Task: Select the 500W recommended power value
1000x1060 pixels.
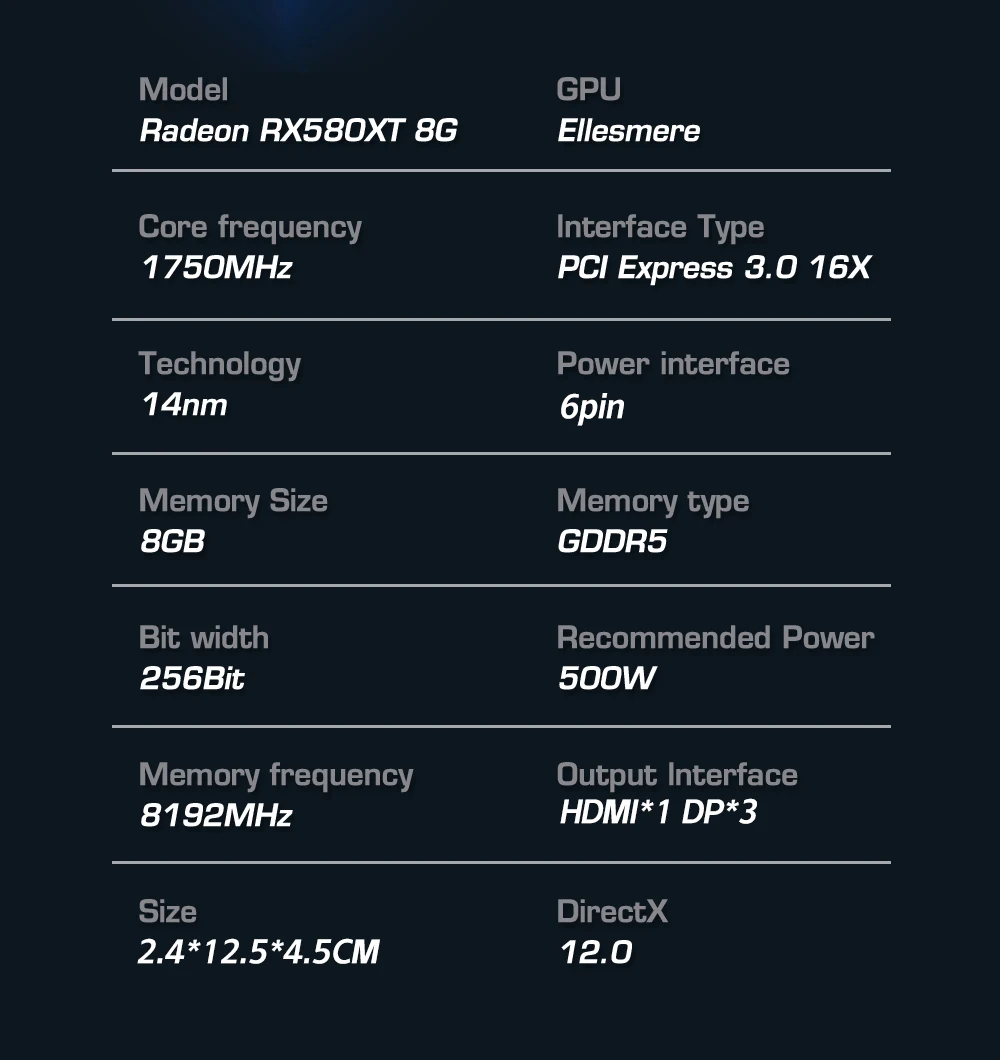Action: (x=606, y=678)
